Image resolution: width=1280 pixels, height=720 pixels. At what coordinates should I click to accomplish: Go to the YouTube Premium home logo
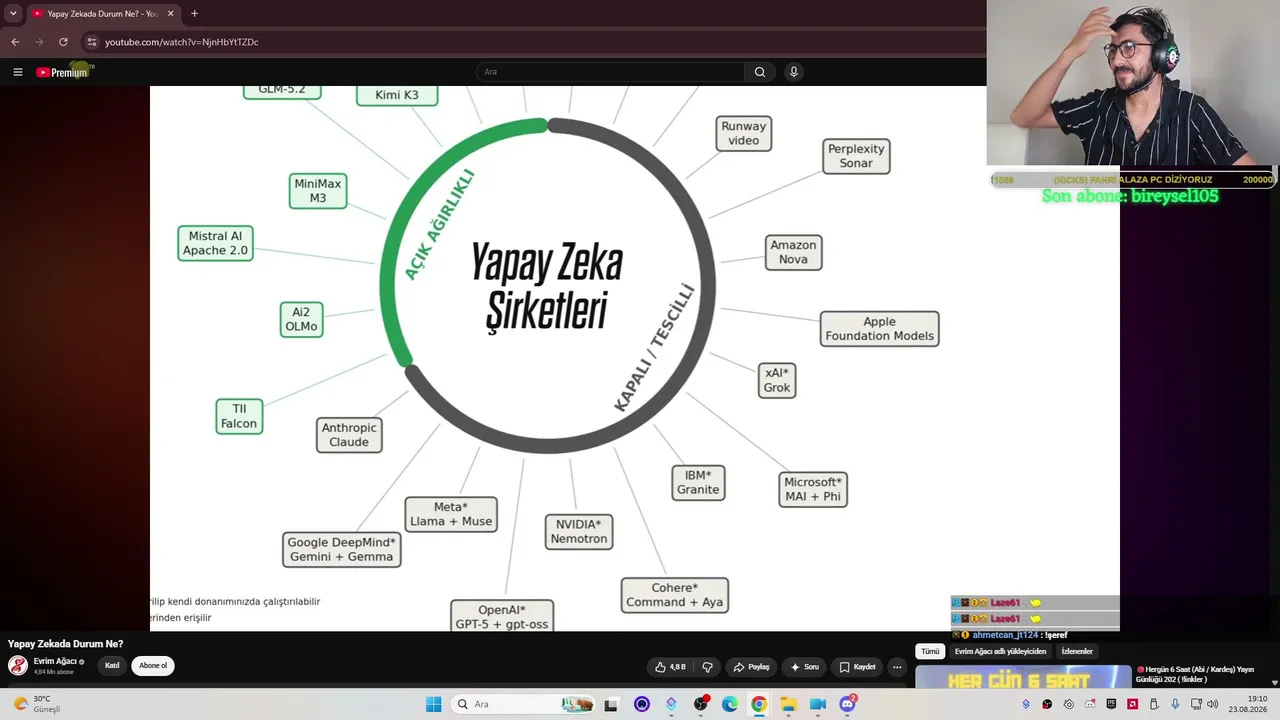pos(63,72)
